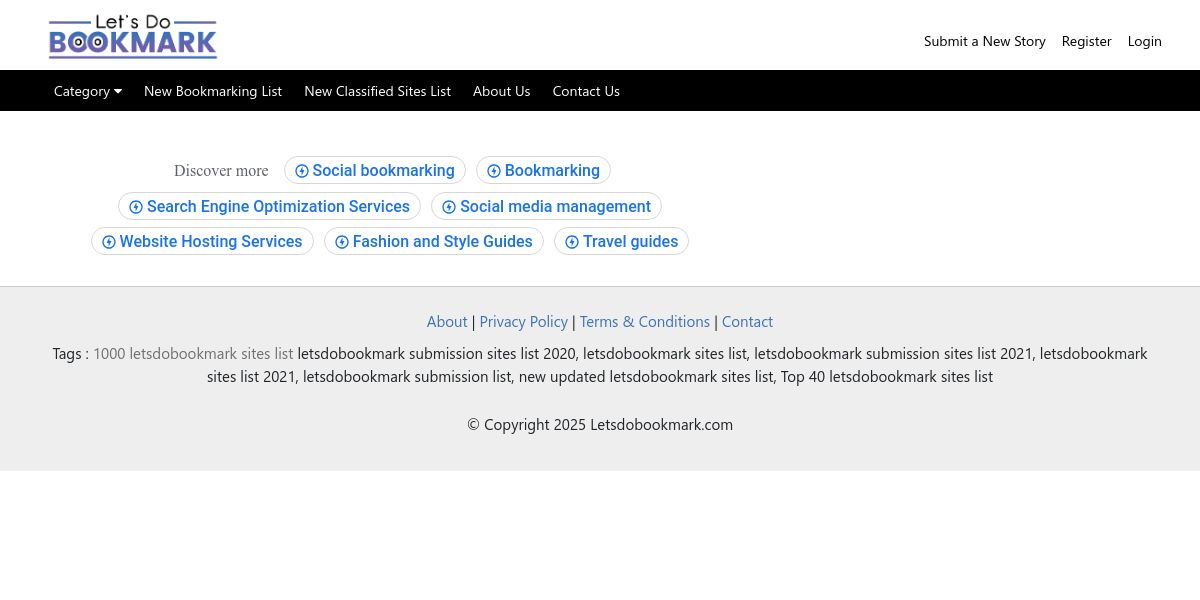Image resolution: width=1200 pixels, height=600 pixels.
Task: Open Contact Us in navigation bar
Action: (586, 91)
